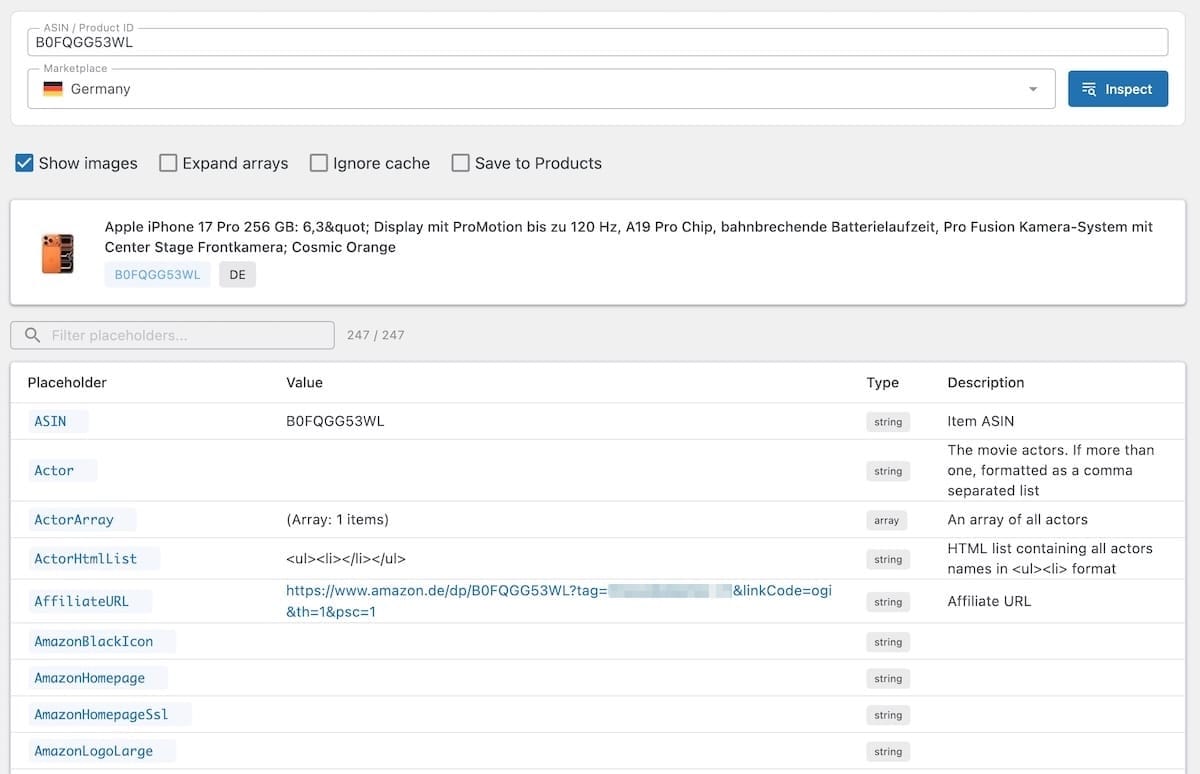The image size is (1200, 774).
Task: Uncheck the Show images checkbox
Action: coord(25,163)
